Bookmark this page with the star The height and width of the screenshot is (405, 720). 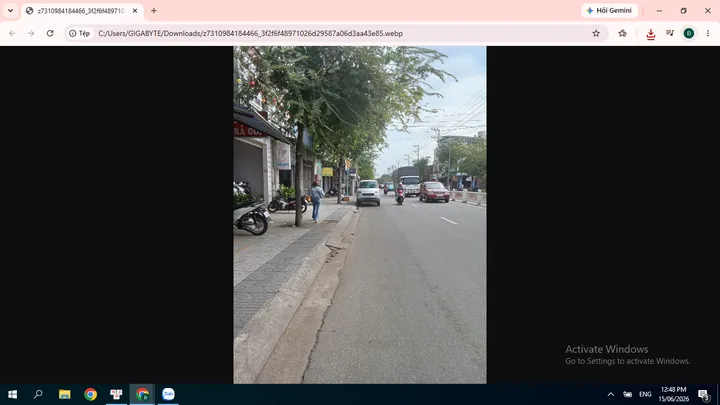(596, 34)
